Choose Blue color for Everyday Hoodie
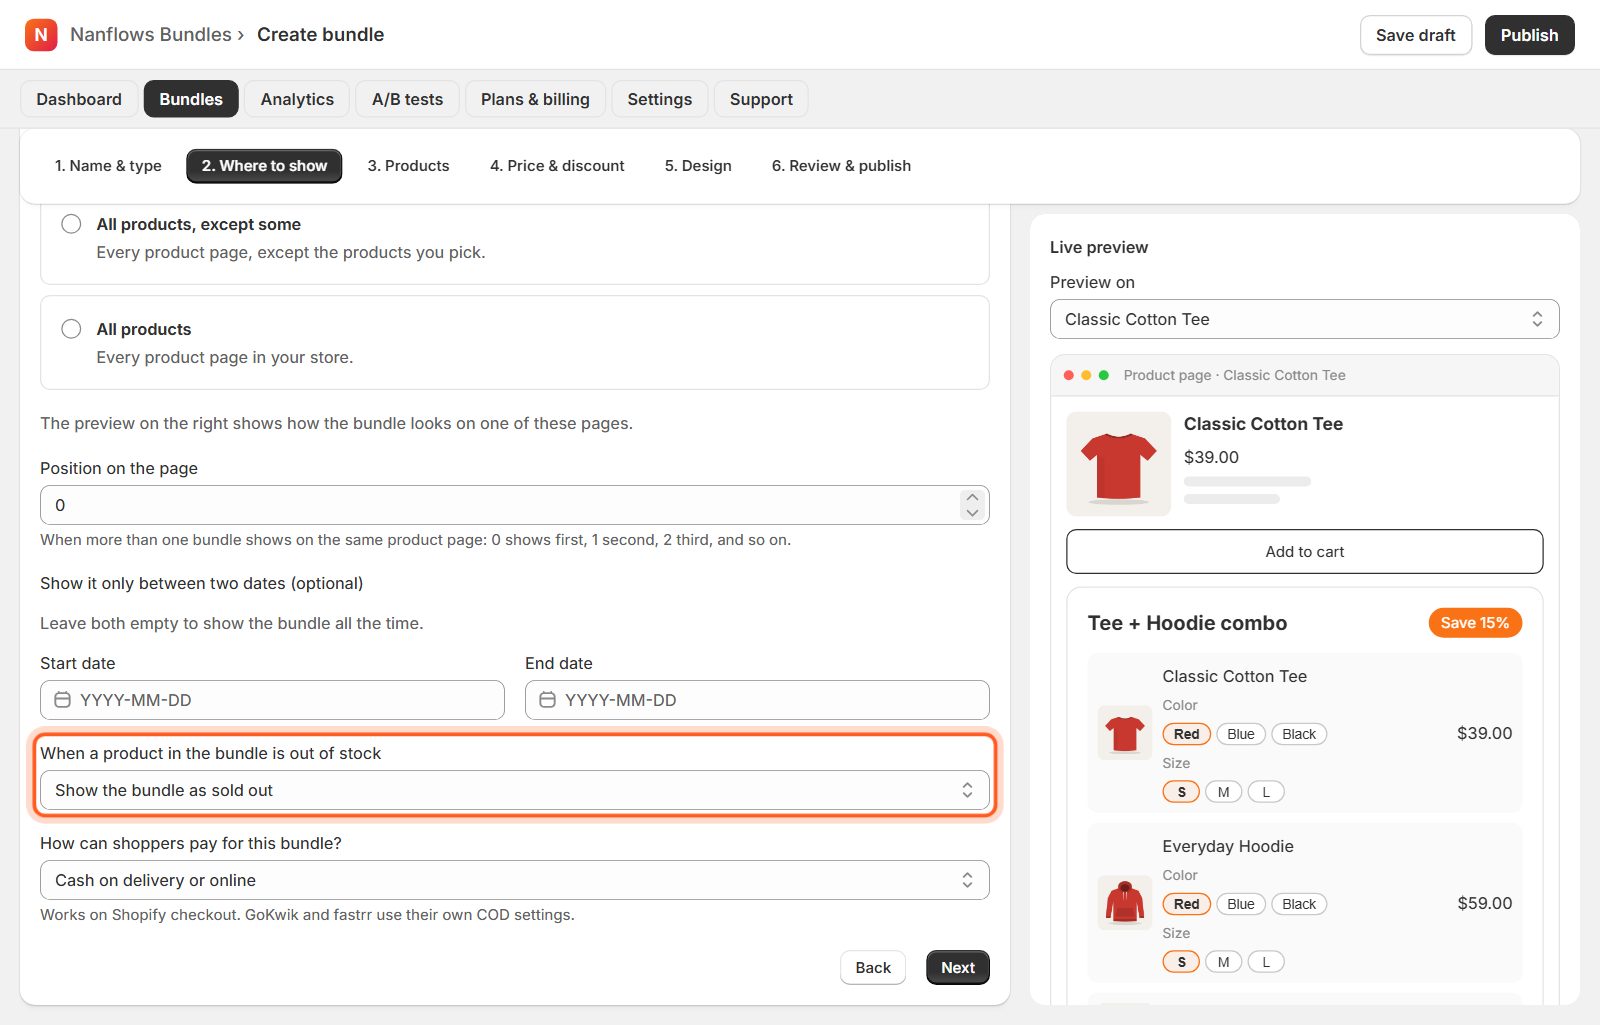1600x1025 pixels. tap(1241, 904)
